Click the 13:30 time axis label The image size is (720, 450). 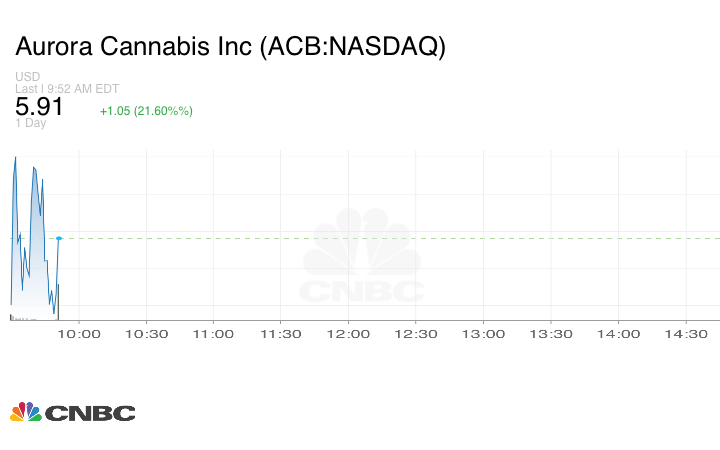pyautogui.click(x=551, y=334)
